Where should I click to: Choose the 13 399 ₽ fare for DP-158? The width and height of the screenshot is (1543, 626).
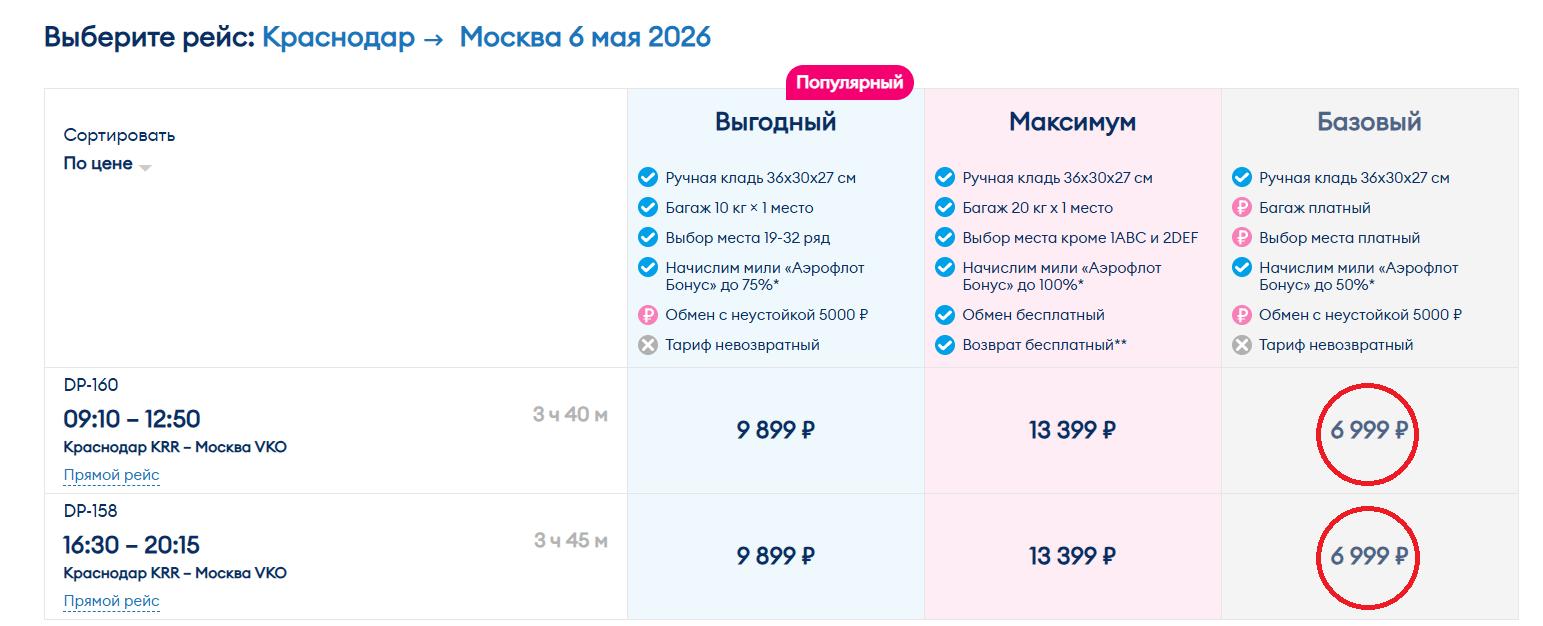(1072, 557)
